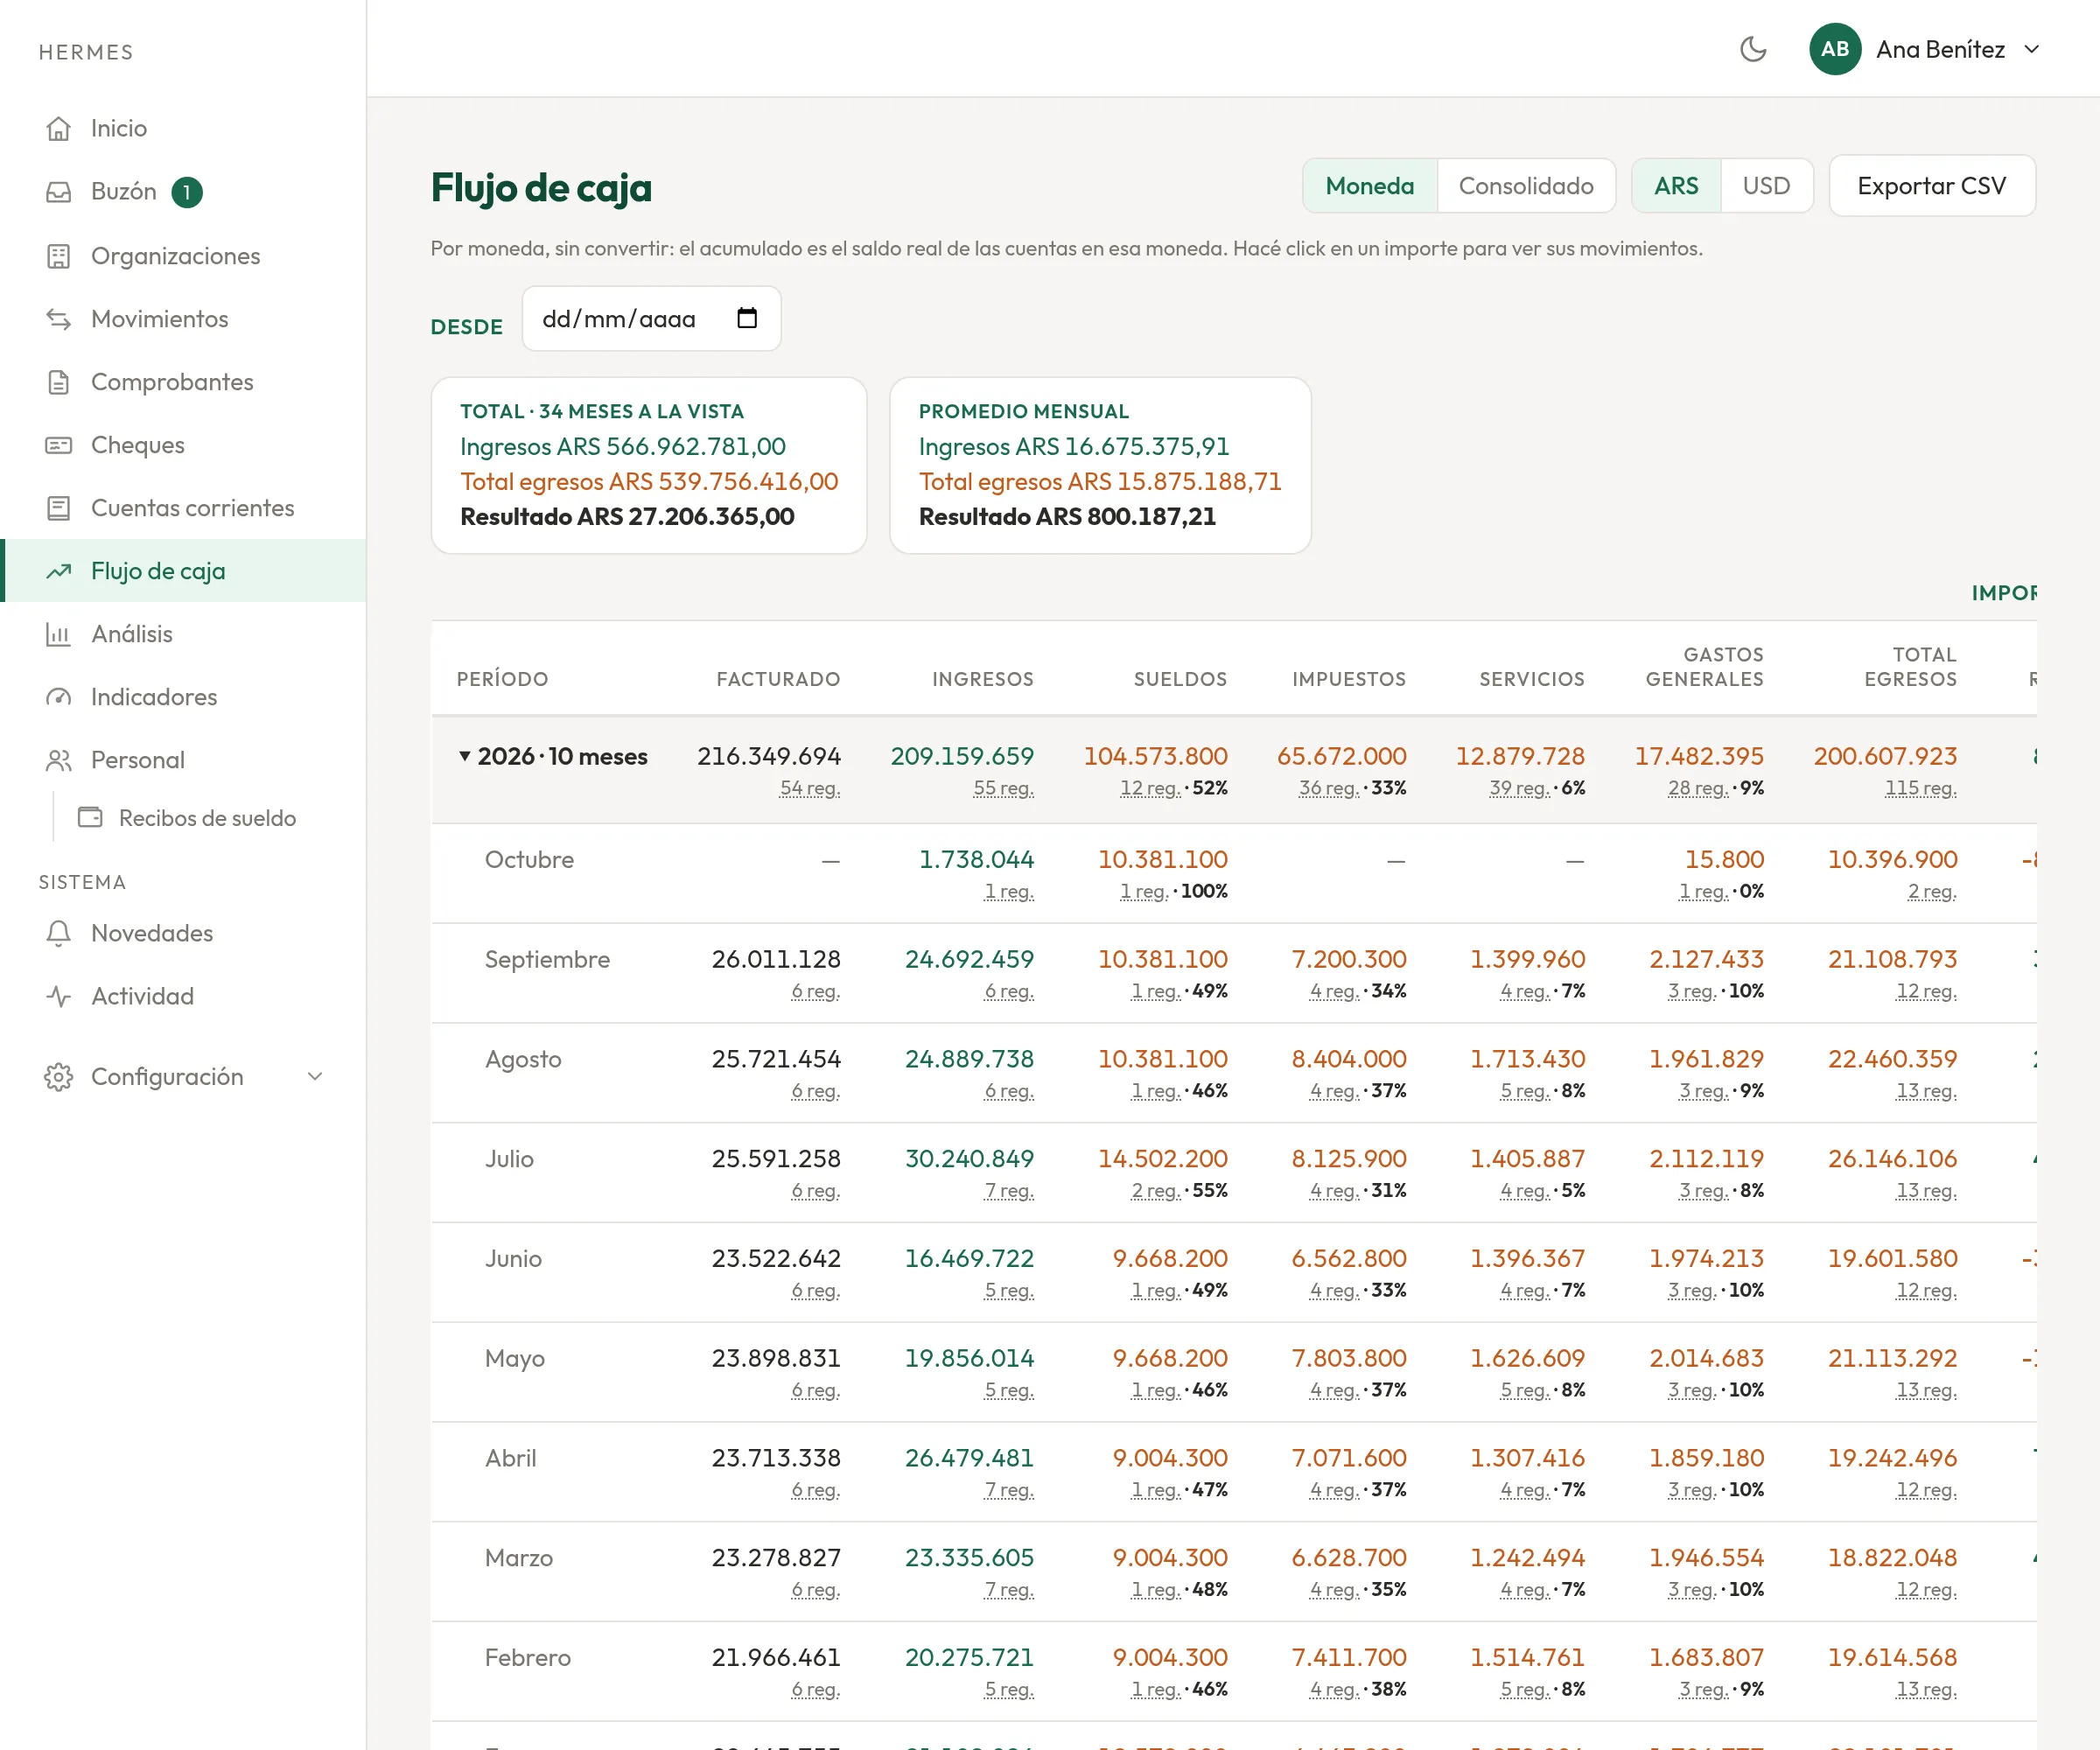This screenshot has width=2100, height=1750.
Task: Click the Exportar CSV button
Action: tap(1932, 186)
